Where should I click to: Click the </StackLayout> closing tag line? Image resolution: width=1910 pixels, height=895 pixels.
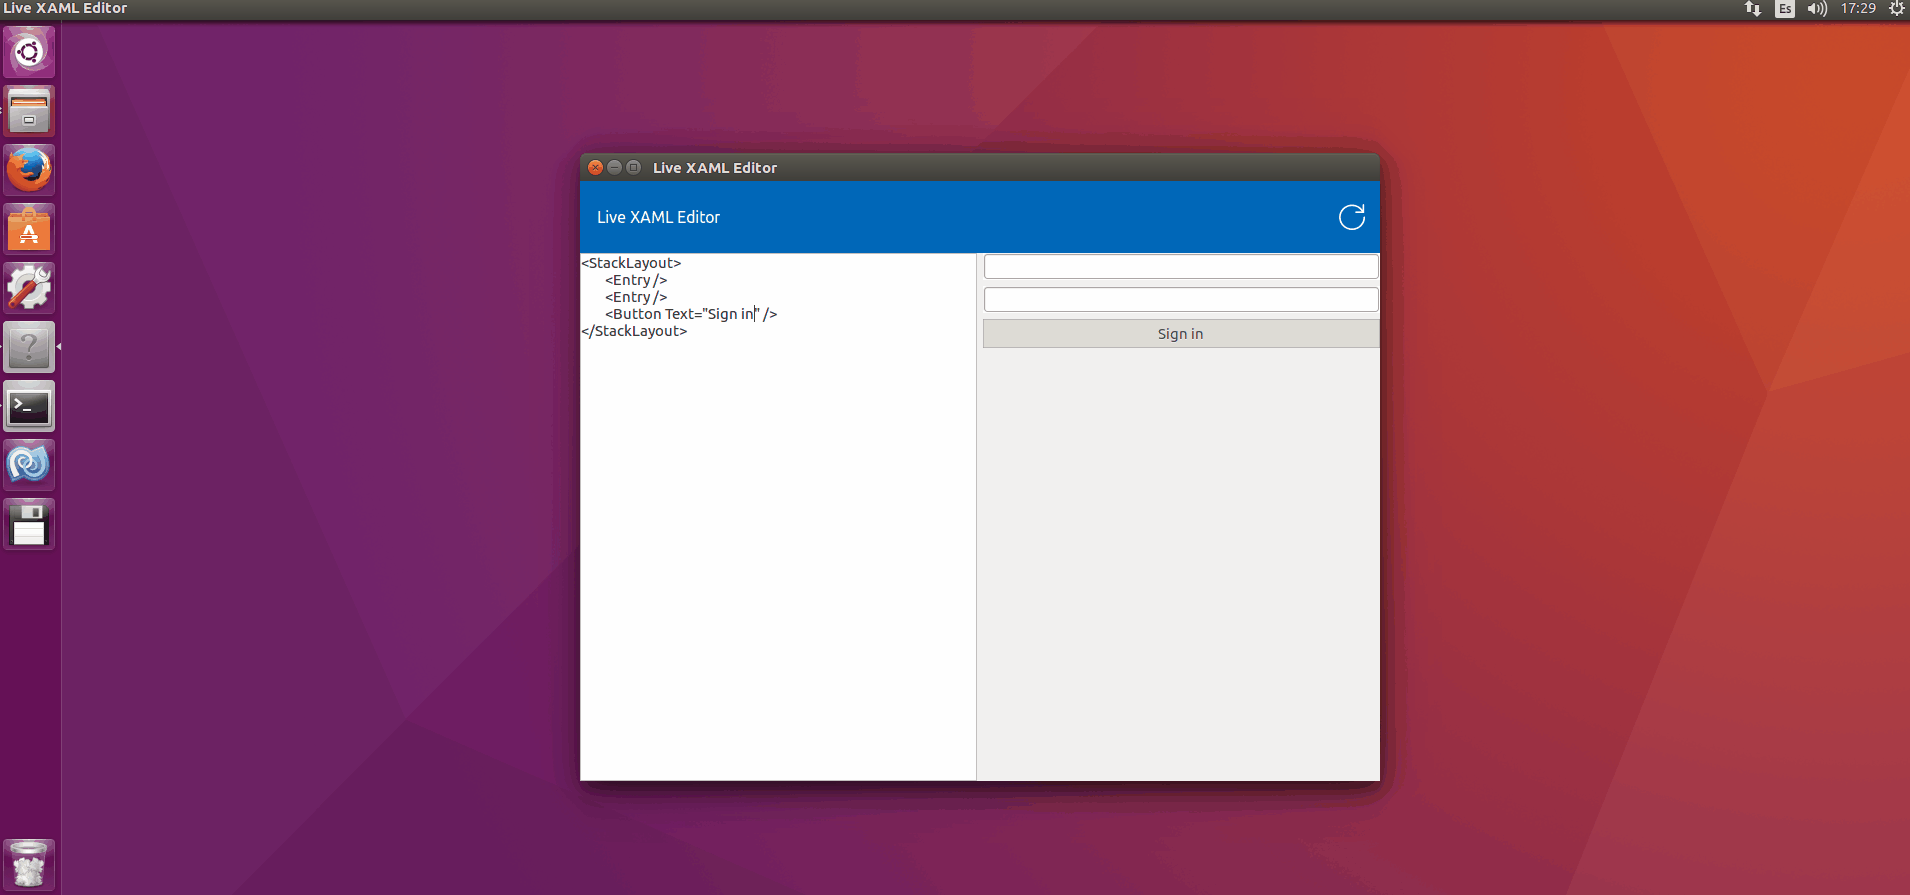point(634,331)
